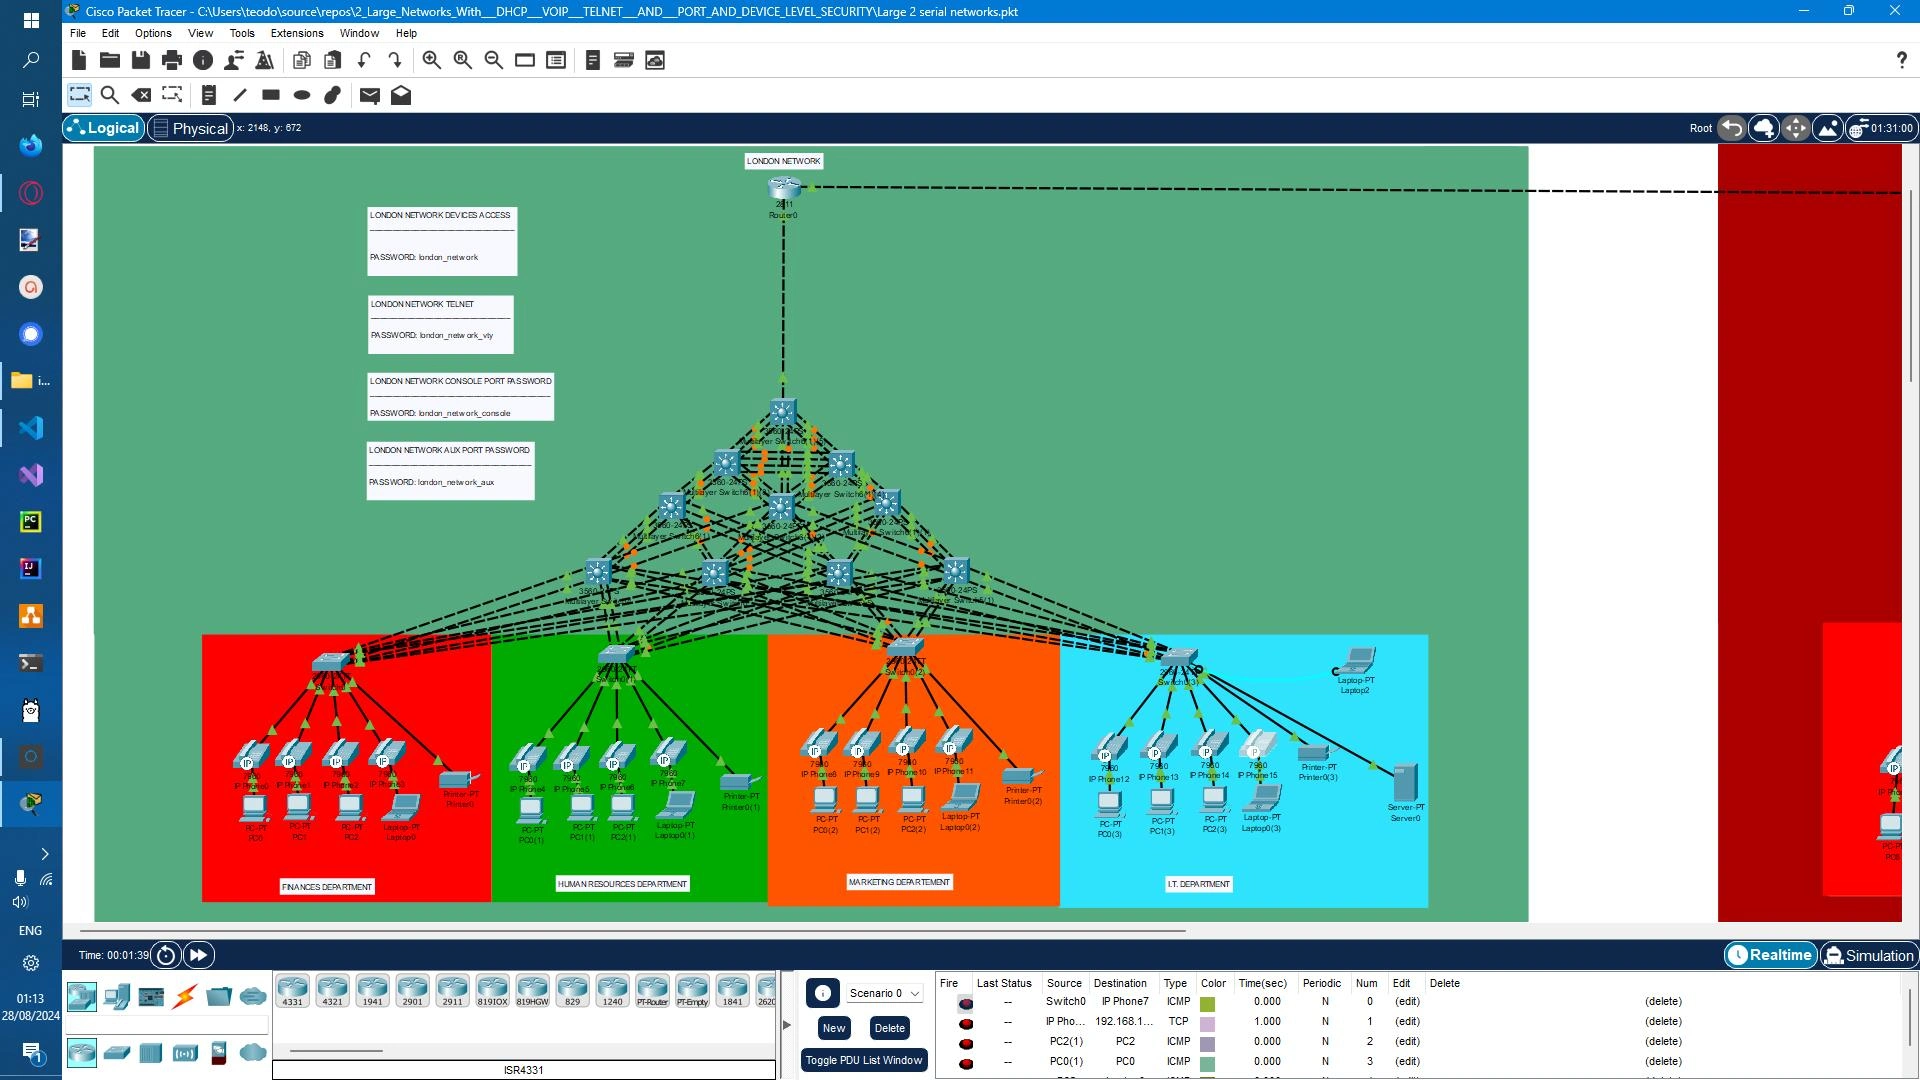Image resolution: width=1920 pixels, height=1080 pixels.
Task: Add a complex PDU envelope
Action: tap(401, 95)
